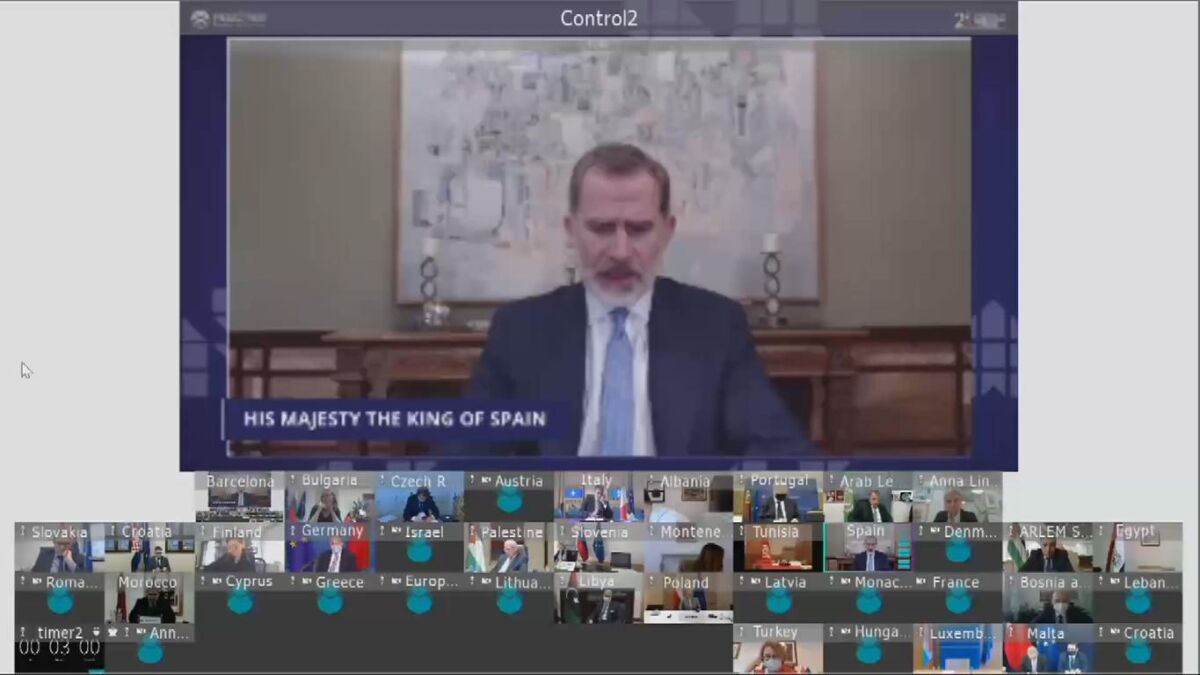Choose the Italy participant's video tile
This screenshot has height=675, width=1200.
598,497
